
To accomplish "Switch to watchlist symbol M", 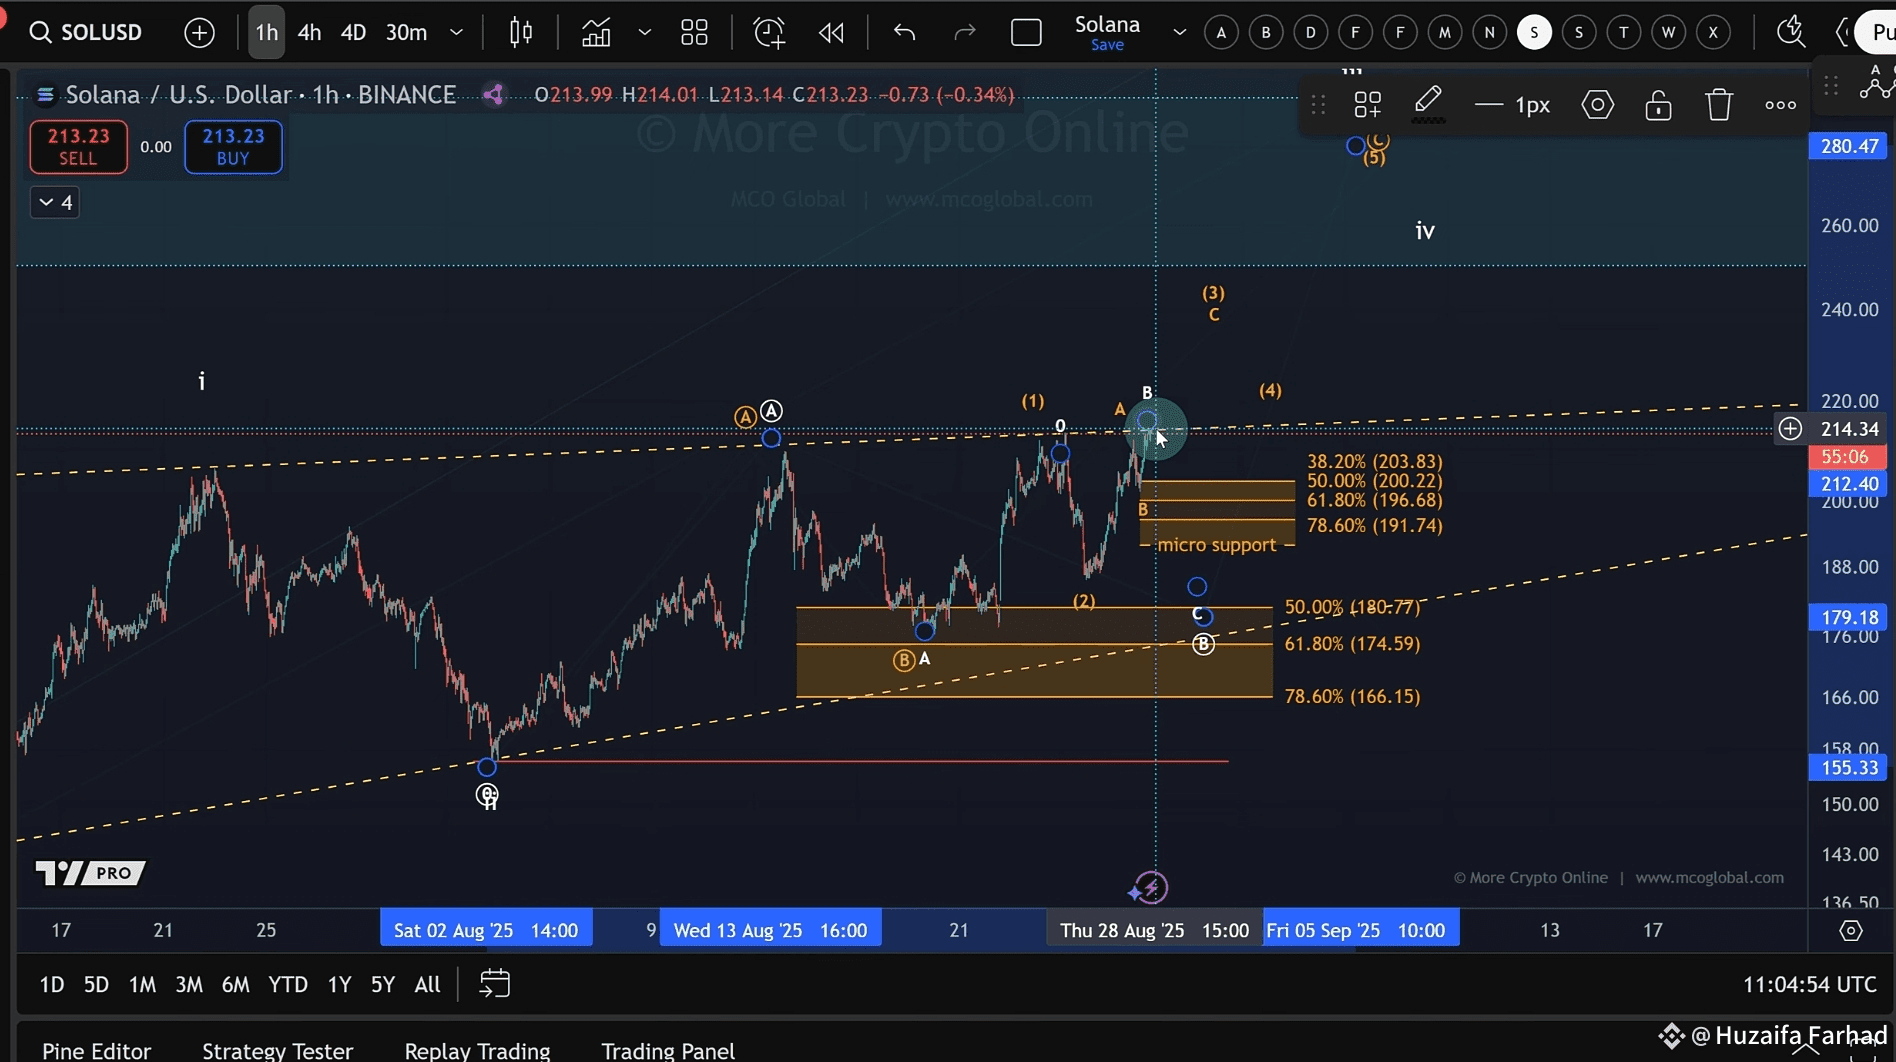I will pyautogui.click(x=1445, y=32).
